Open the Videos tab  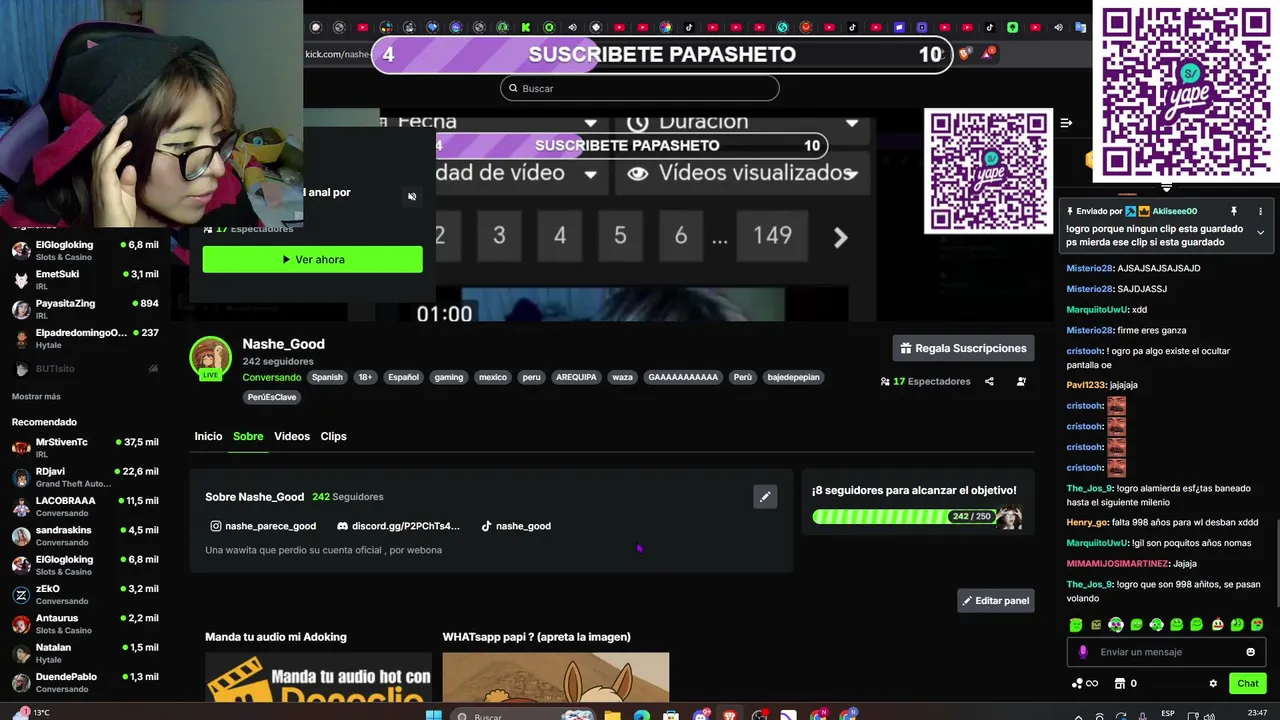click(292, 436)
